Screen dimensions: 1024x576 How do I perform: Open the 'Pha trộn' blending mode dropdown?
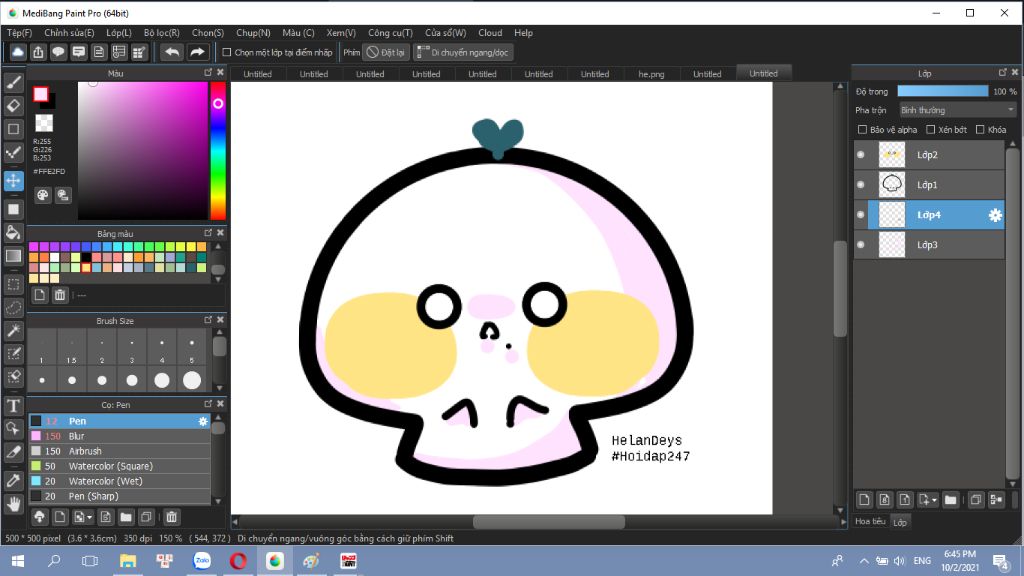pos(957,110)
